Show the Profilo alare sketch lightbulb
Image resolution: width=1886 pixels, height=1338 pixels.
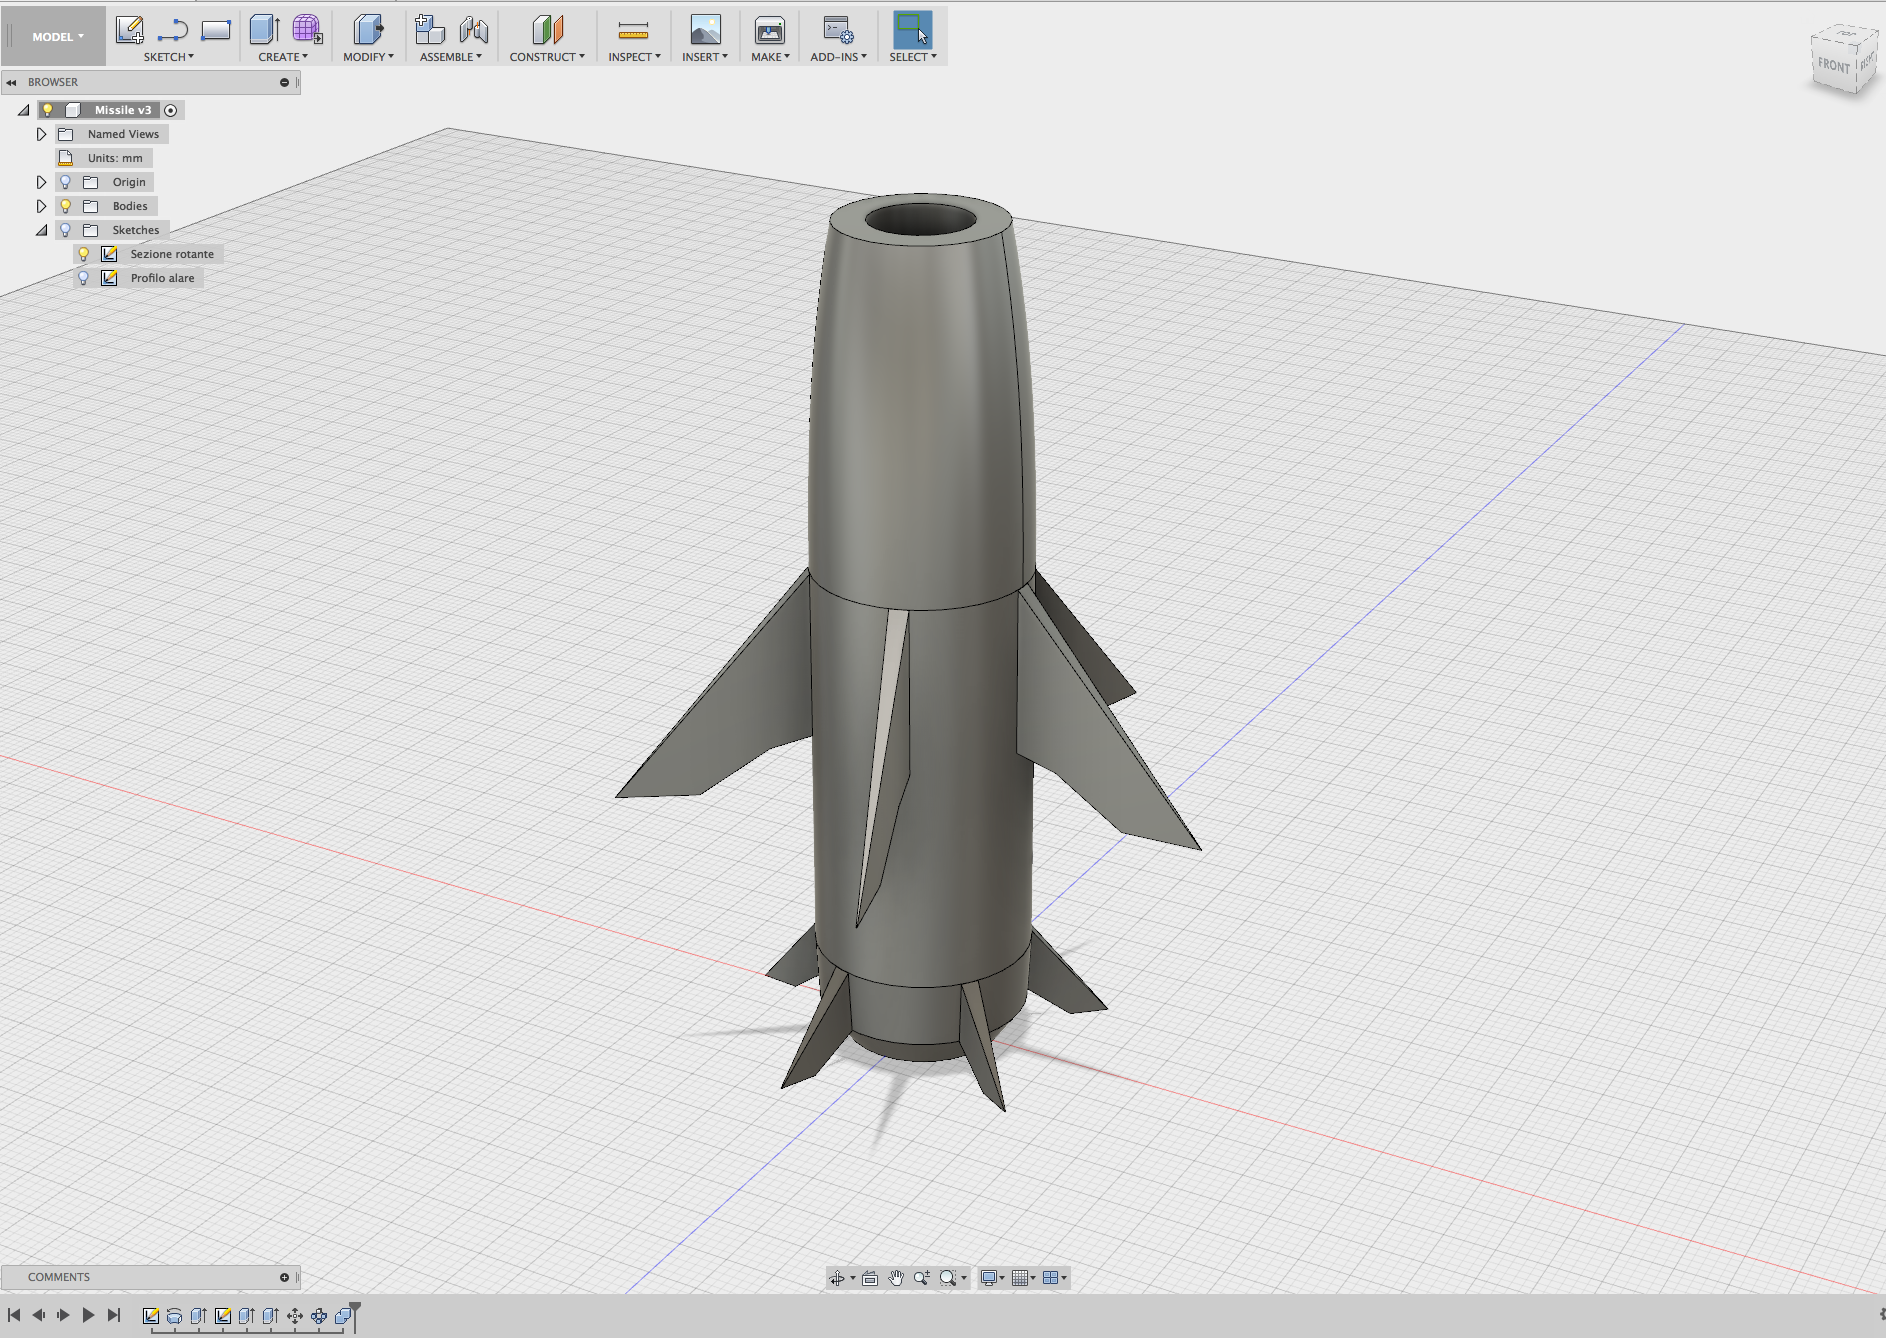pyautogui.click(x=84, y=278)
